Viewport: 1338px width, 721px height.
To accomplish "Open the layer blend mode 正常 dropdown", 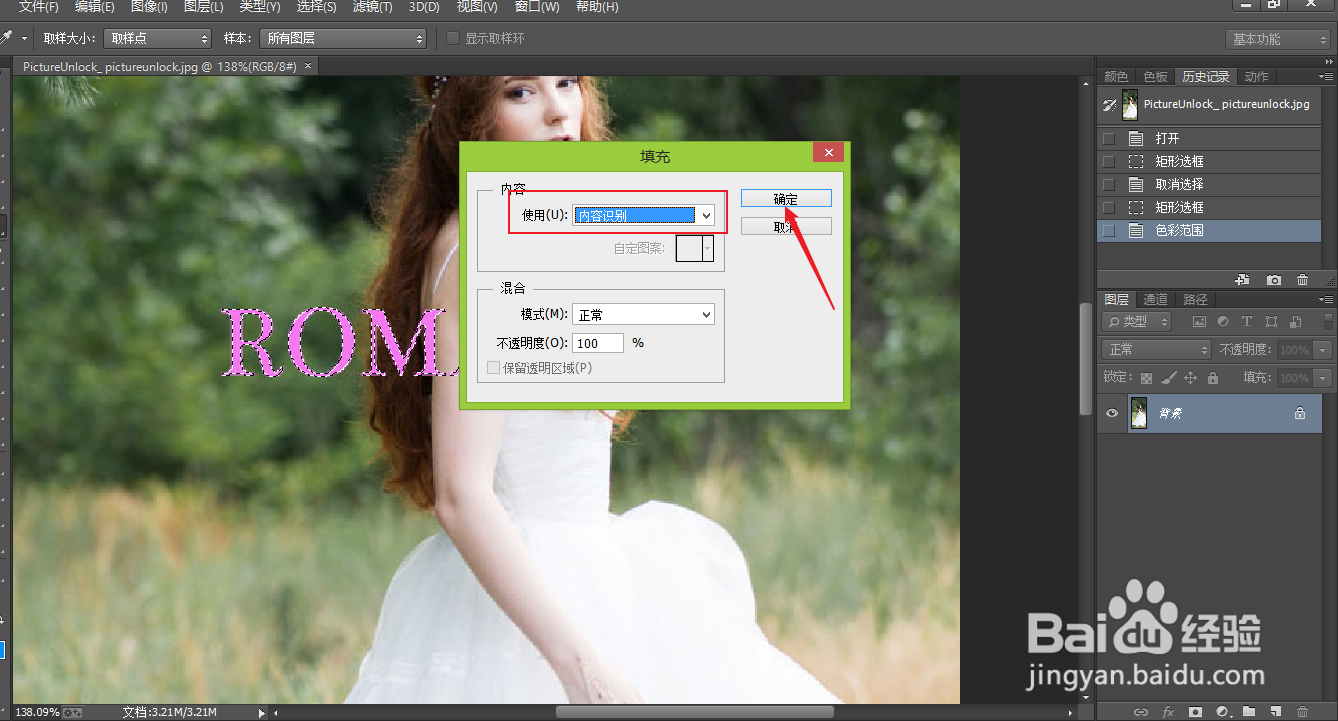I will (1155, 350).
